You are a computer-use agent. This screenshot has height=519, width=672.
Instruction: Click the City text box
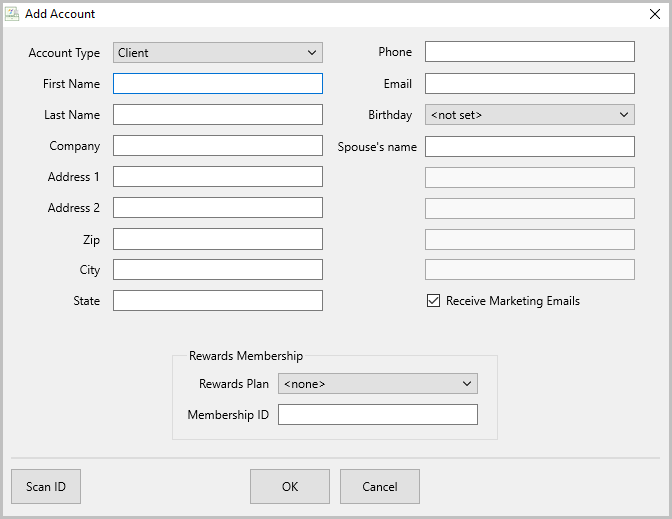pyautogui.click(x=218, y=270)
